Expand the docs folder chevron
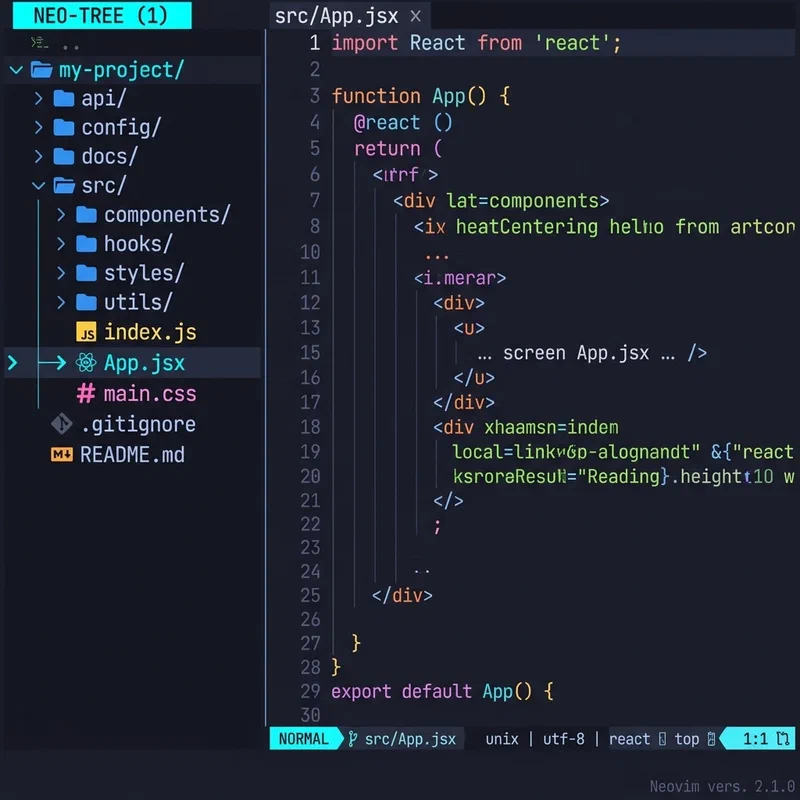800x800 pixels. [39, 157]
